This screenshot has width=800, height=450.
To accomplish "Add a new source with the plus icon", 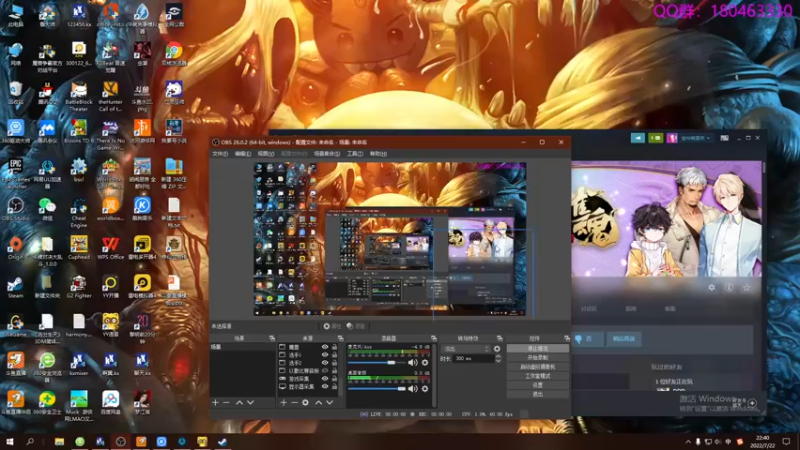I will (283, 403).
